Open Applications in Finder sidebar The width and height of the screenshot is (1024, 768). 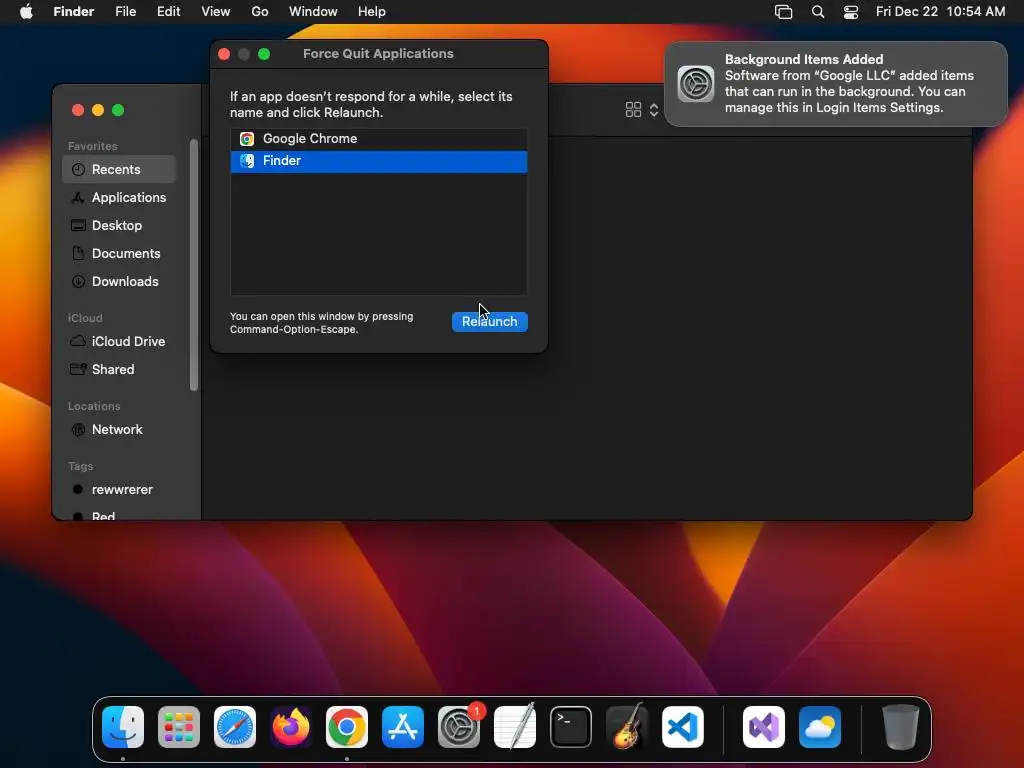click(120, 197)
